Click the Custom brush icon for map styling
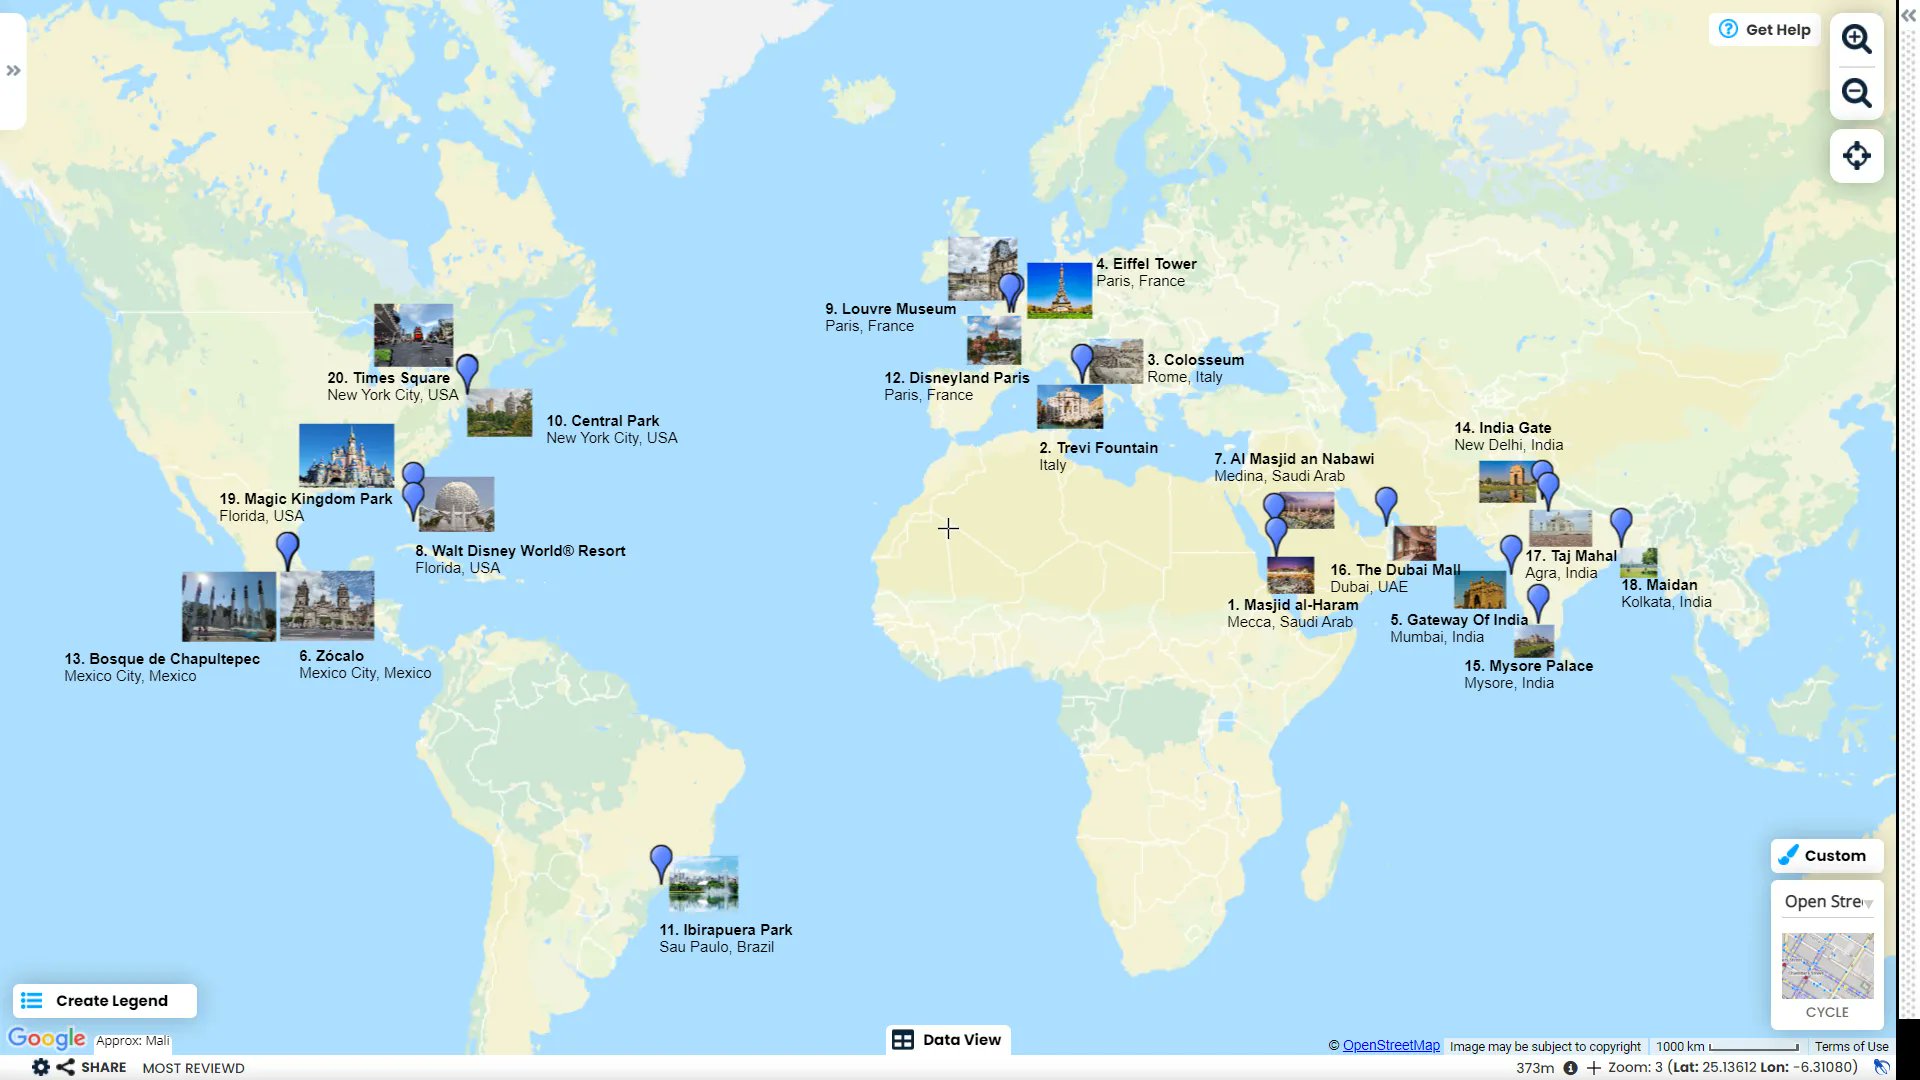 pyautogui.click(x=1789, y=855)
